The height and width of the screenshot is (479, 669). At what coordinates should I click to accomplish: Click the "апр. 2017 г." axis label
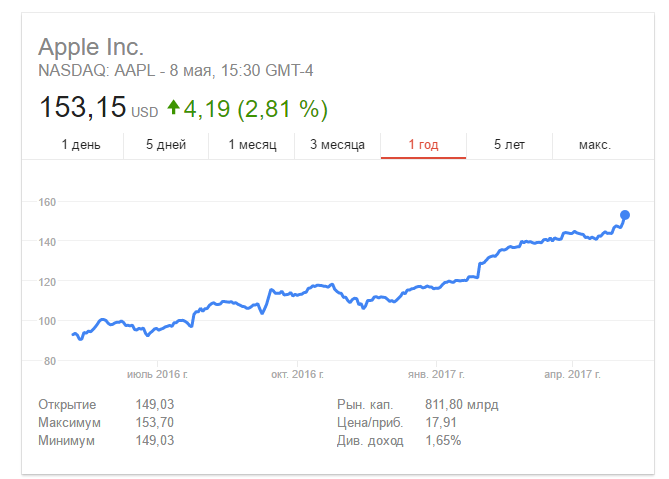click(x=571, y=374)
